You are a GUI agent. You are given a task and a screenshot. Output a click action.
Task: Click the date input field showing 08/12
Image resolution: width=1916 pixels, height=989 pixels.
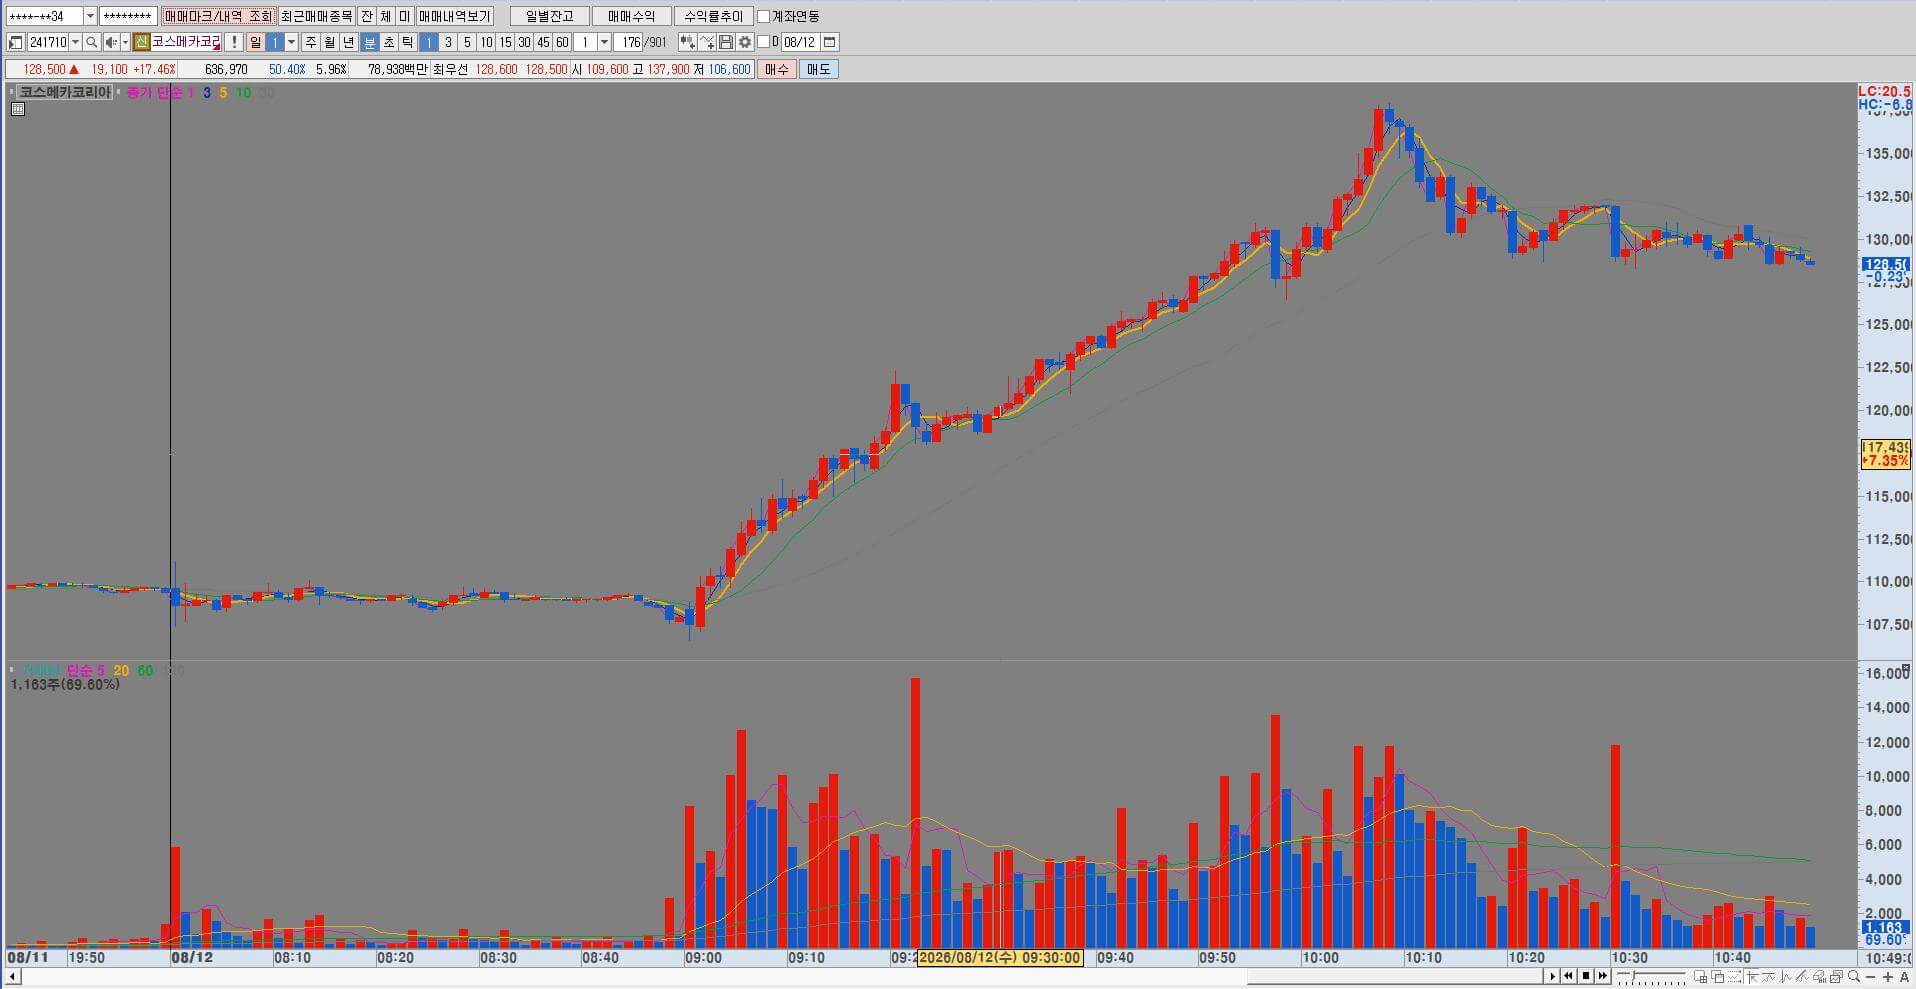click(x=799, y=42)
